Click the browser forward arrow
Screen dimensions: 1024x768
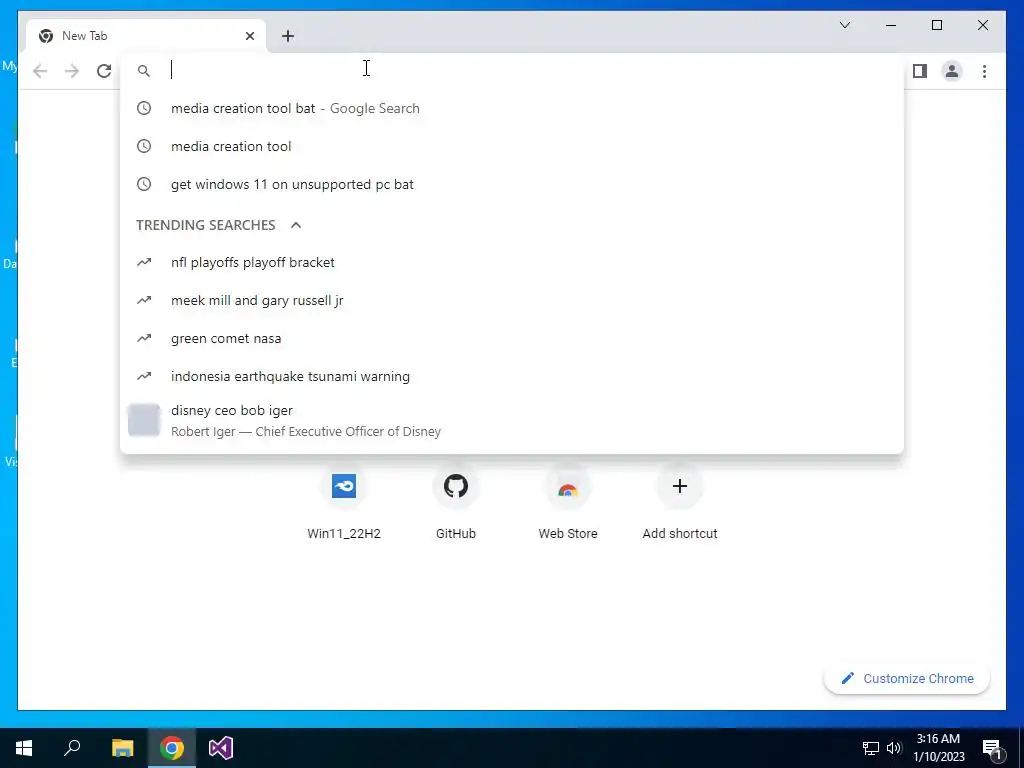[x=72, y=71]
